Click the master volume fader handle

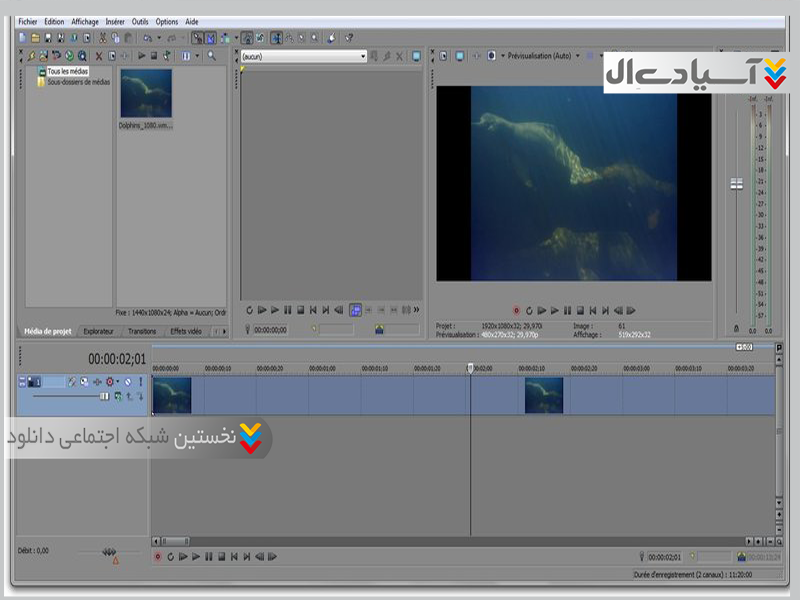[x=737, y=184]
